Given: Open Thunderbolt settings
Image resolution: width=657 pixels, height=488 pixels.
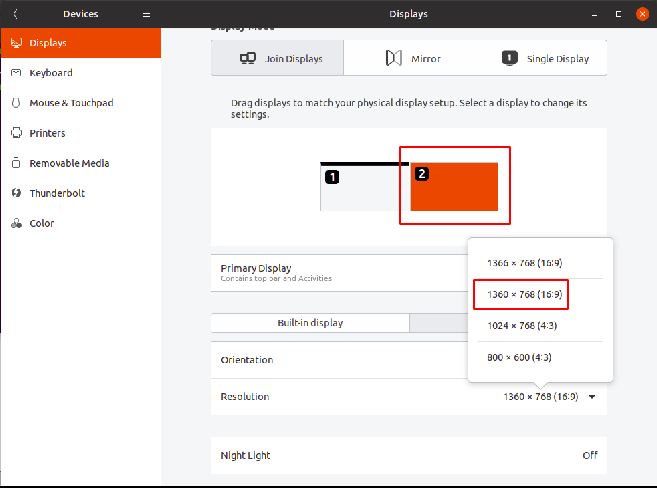Looking at the screenshot, I should click(x=80, y=194).
